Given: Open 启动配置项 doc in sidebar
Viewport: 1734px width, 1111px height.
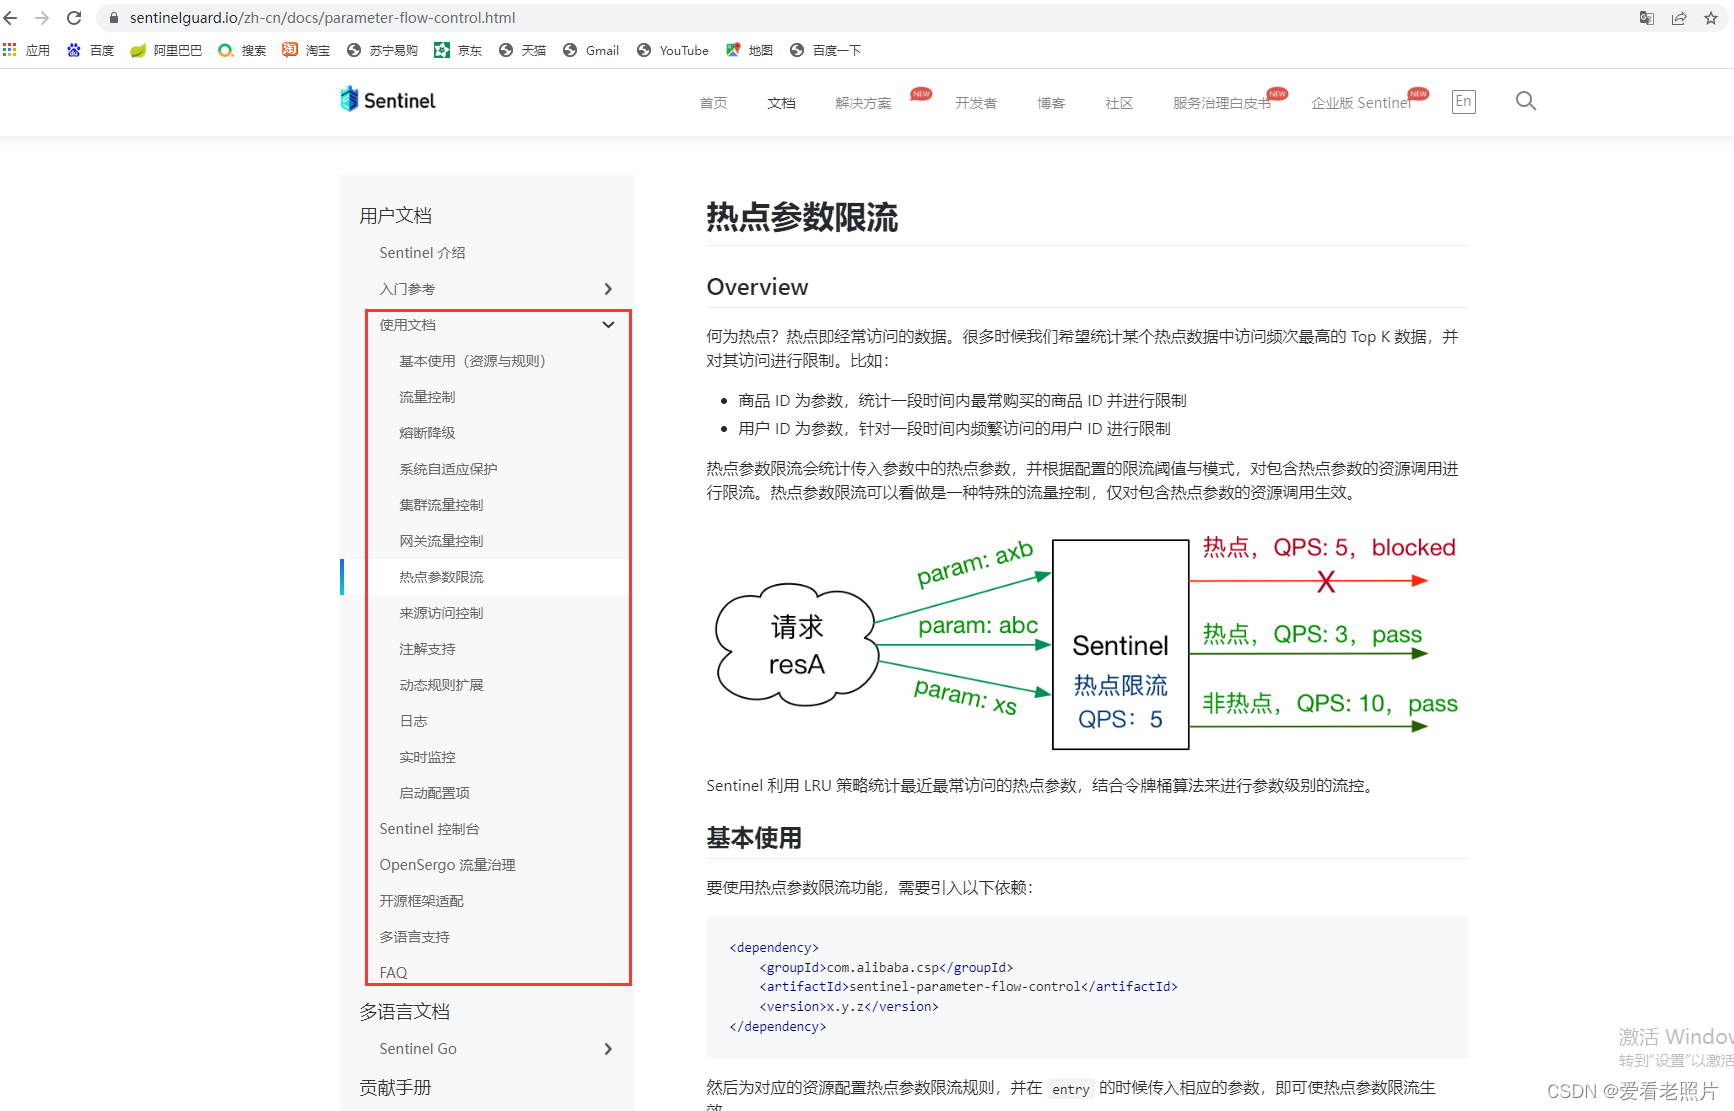Looking at the screenshot, I should point(434,793).
